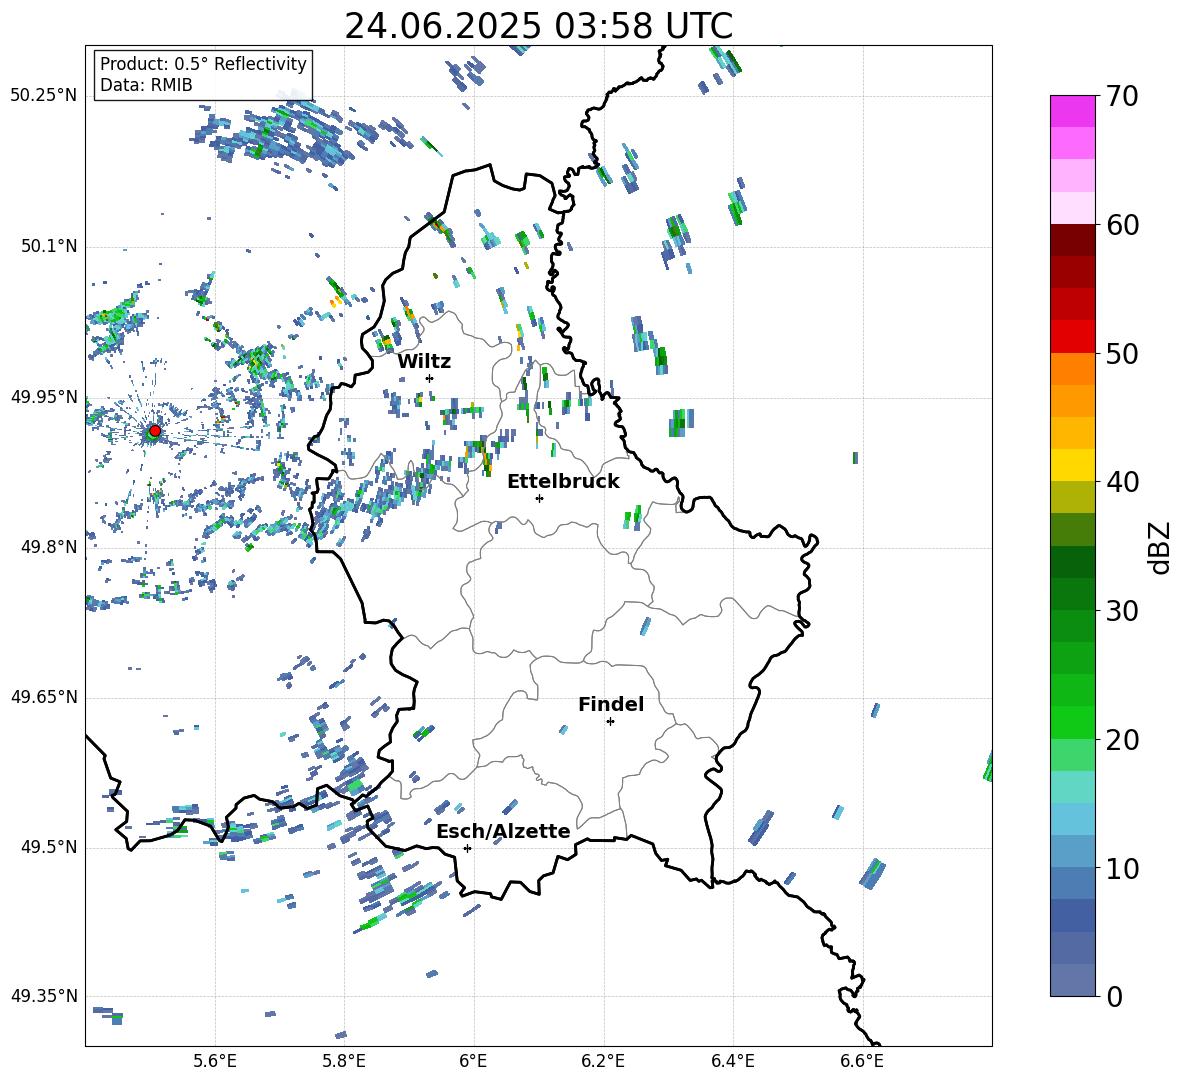
Task: Click the colorbar tick label '30'
Action: [x=1122, y=611]
